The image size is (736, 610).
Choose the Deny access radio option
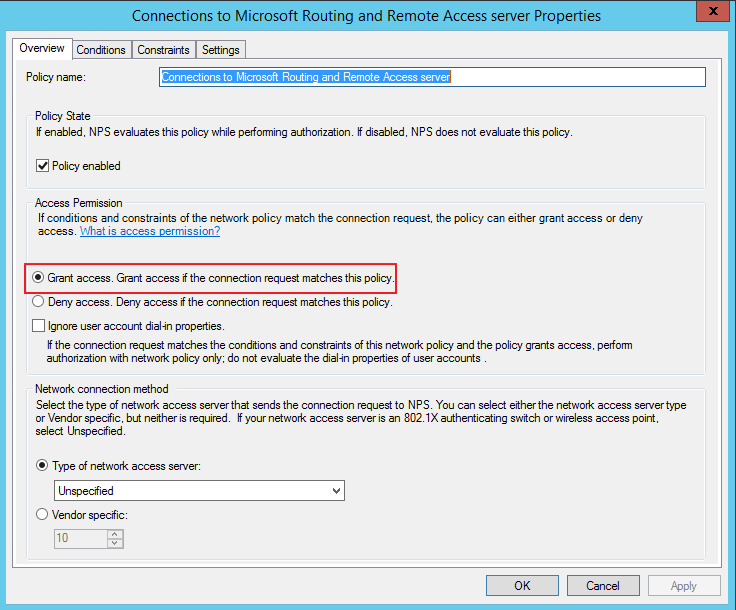[x=38, y=301]
